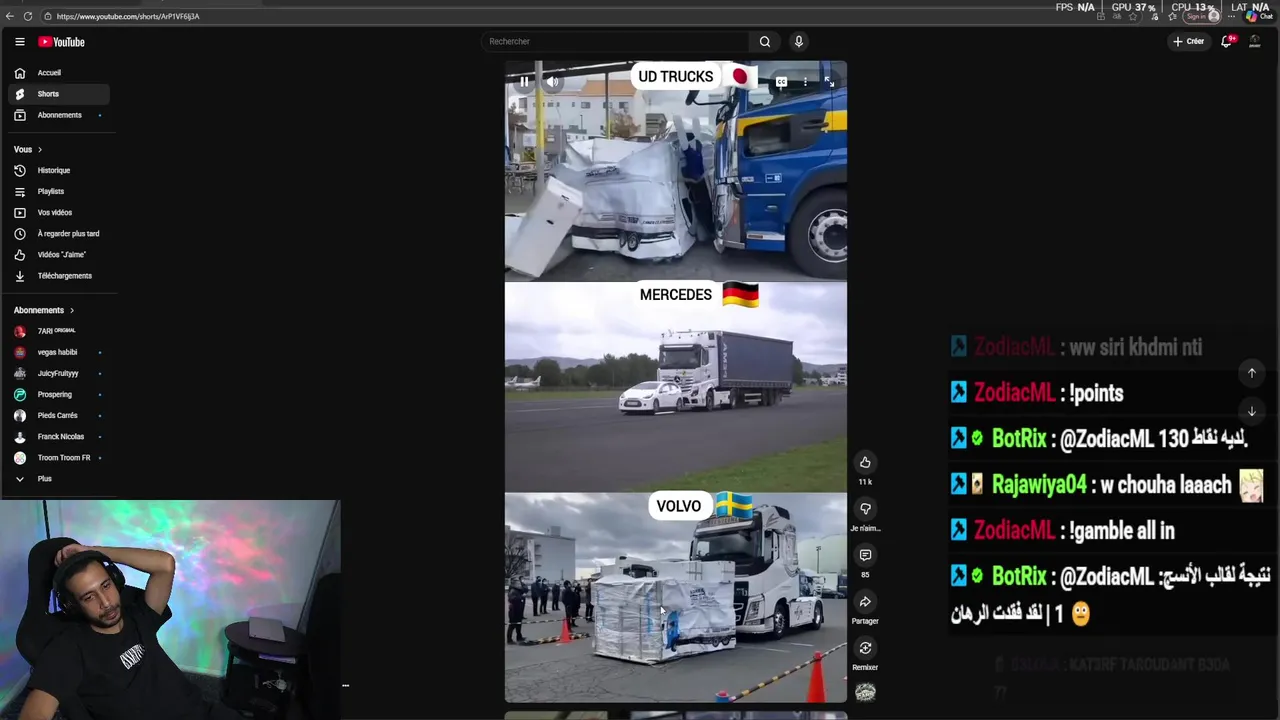The width and height of the screenshot is (1280, 720).
Task: Start voice search with microphone icon
Action: [798, 41]
